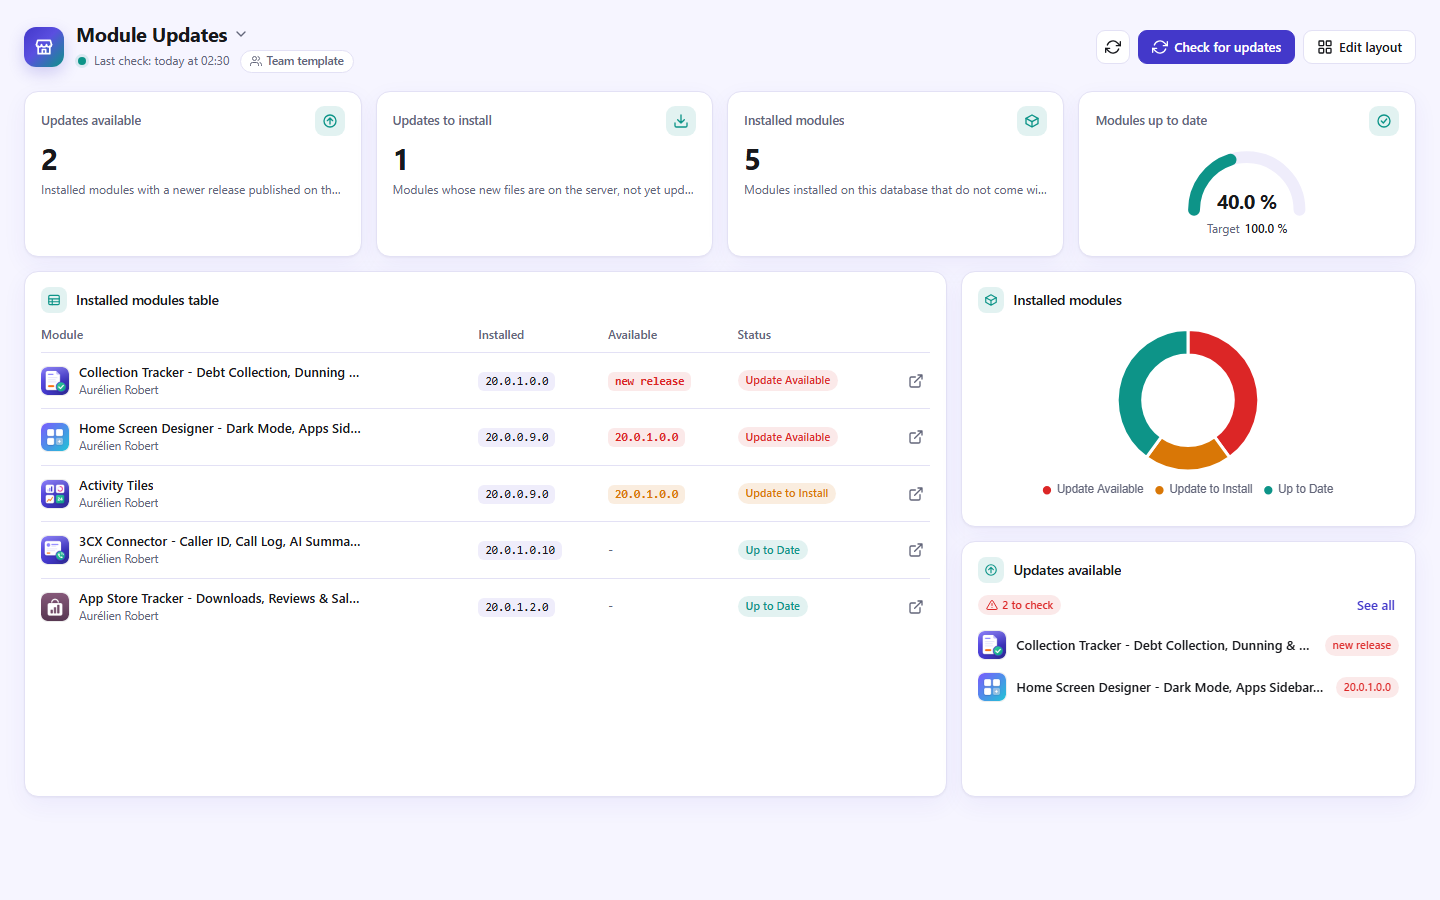Toggle Up to Date legend entry

tap(1299, 489)
